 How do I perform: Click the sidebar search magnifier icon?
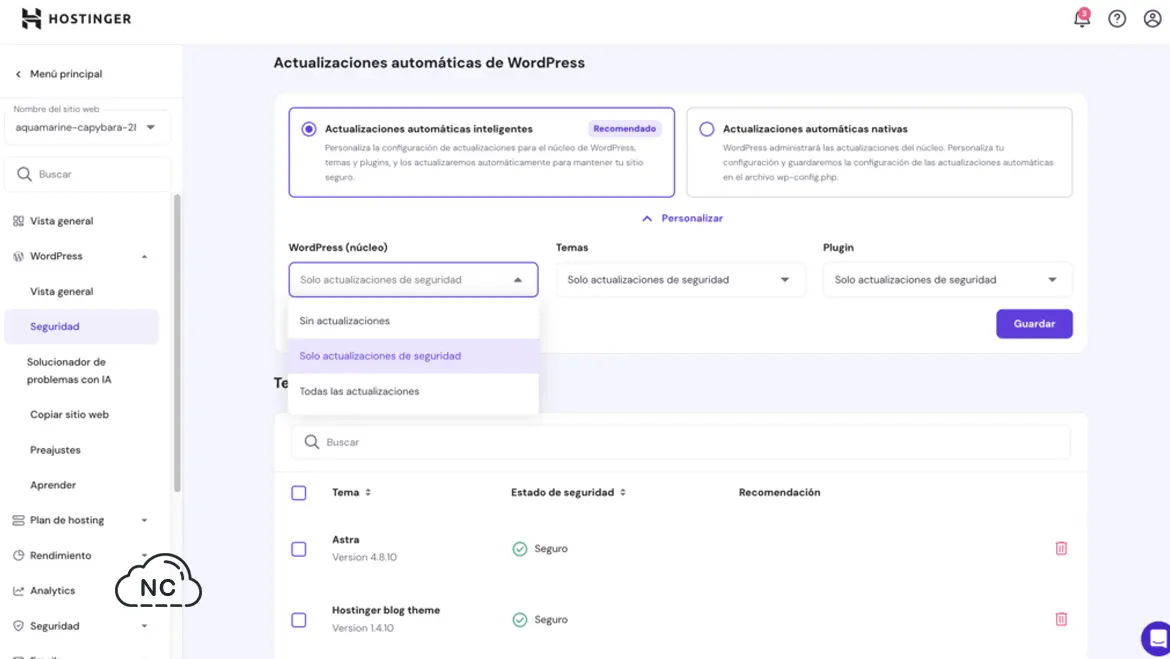(25, 174)
